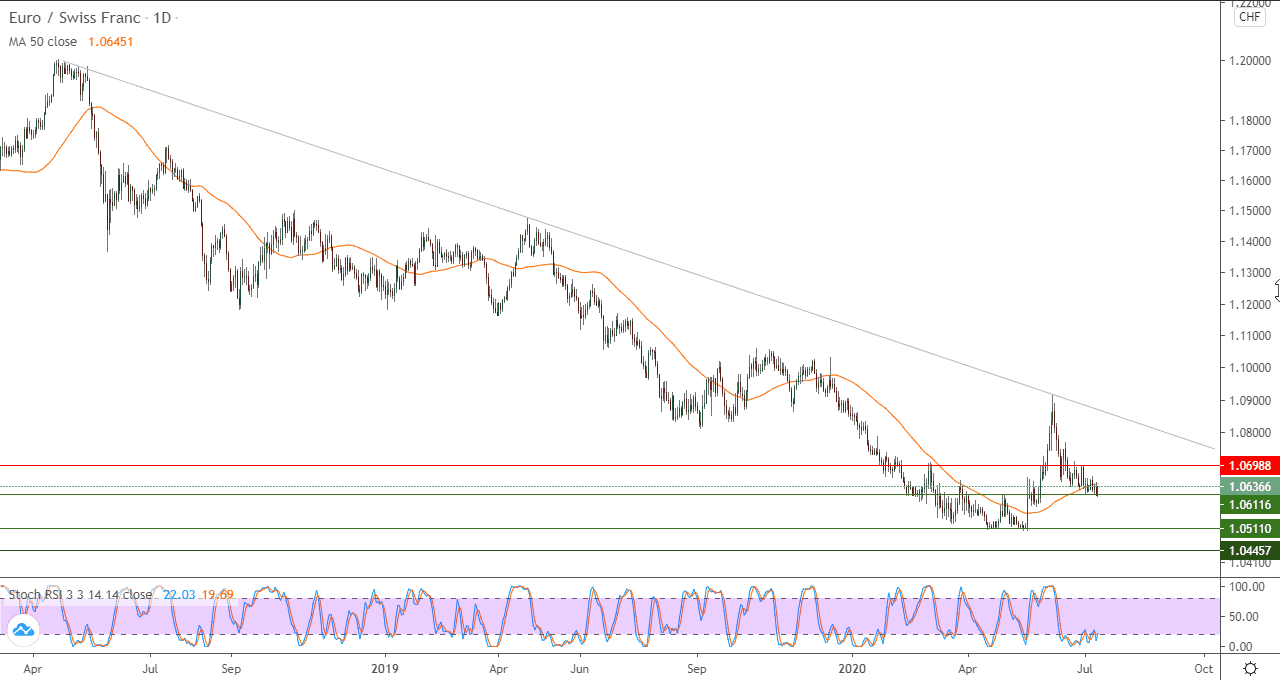Click the green 1.06116 price label
1280x680 pixels.
[x=1249, y=505]
